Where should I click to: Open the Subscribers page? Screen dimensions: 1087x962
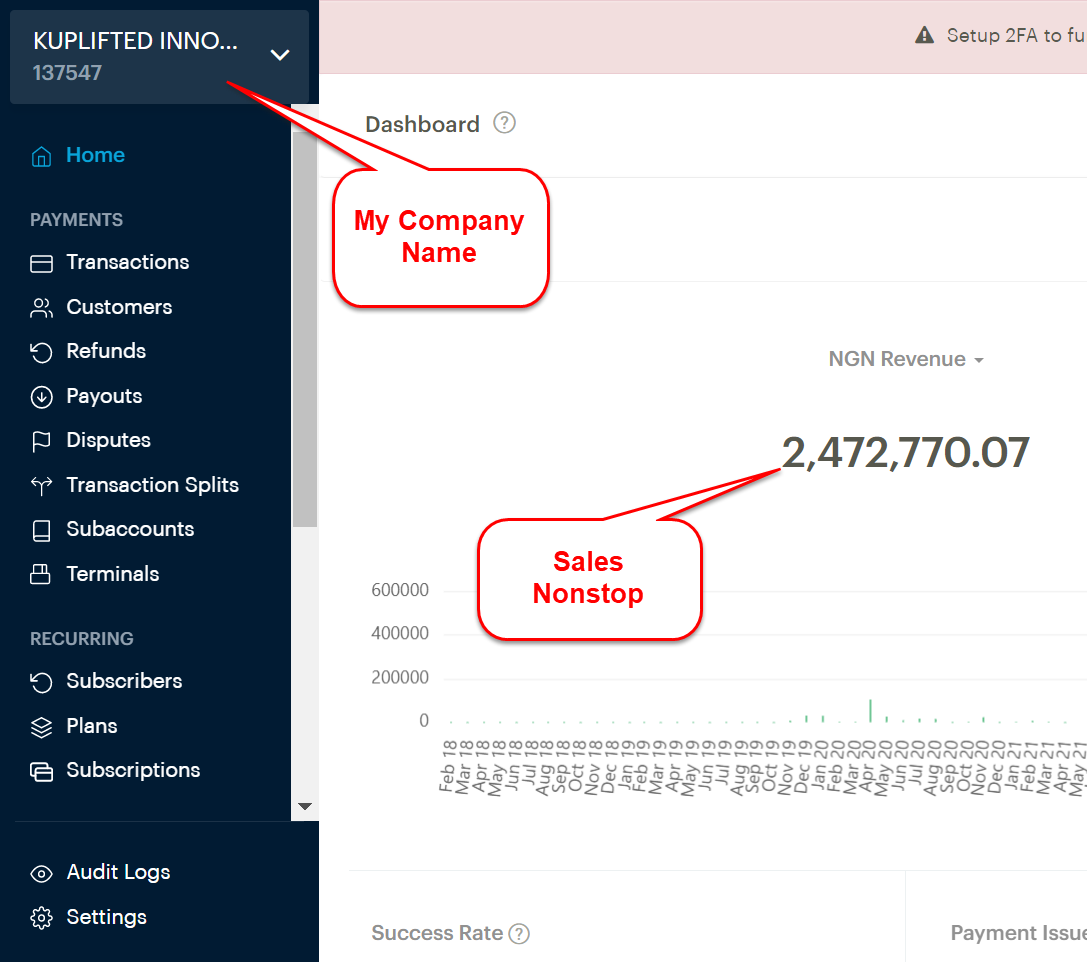click(124, 682)
